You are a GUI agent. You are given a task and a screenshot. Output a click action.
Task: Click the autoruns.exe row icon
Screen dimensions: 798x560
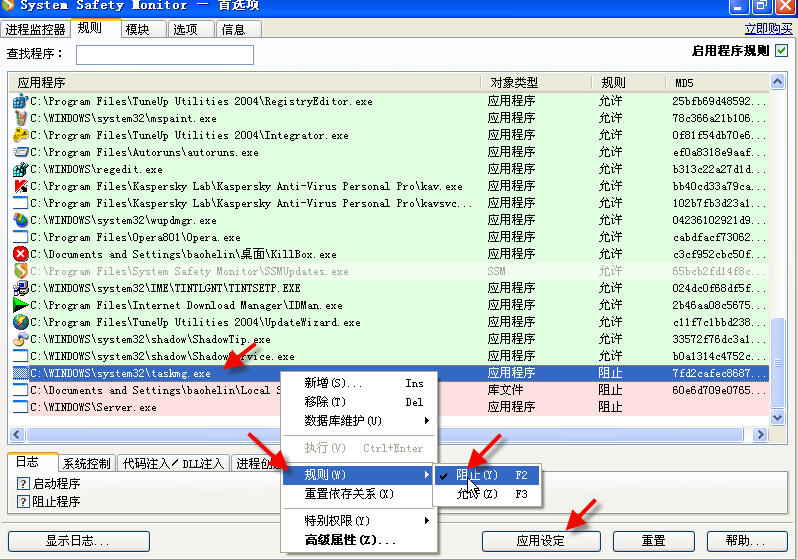(20, 152)
